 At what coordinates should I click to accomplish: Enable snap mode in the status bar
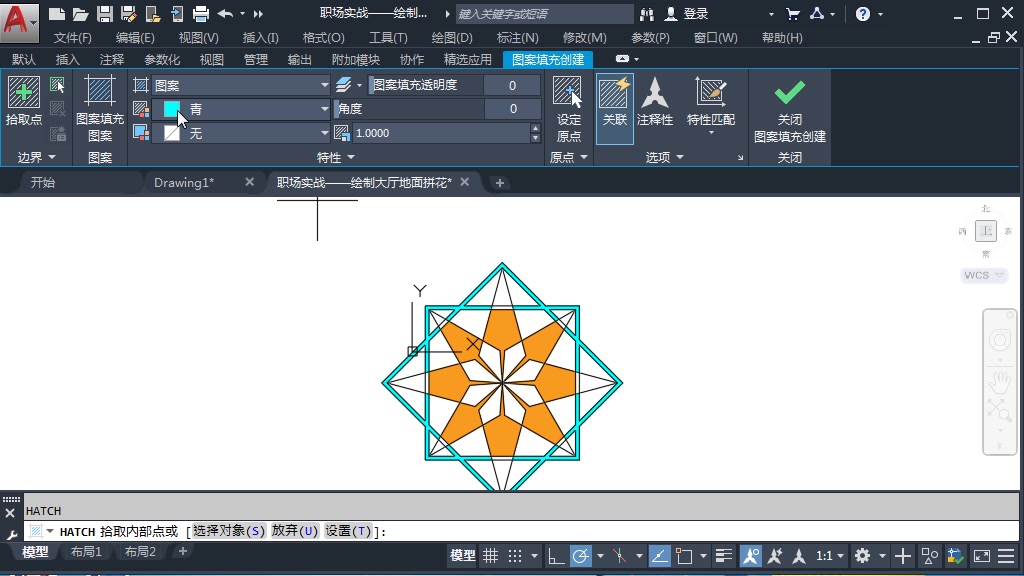coord(514,557)
